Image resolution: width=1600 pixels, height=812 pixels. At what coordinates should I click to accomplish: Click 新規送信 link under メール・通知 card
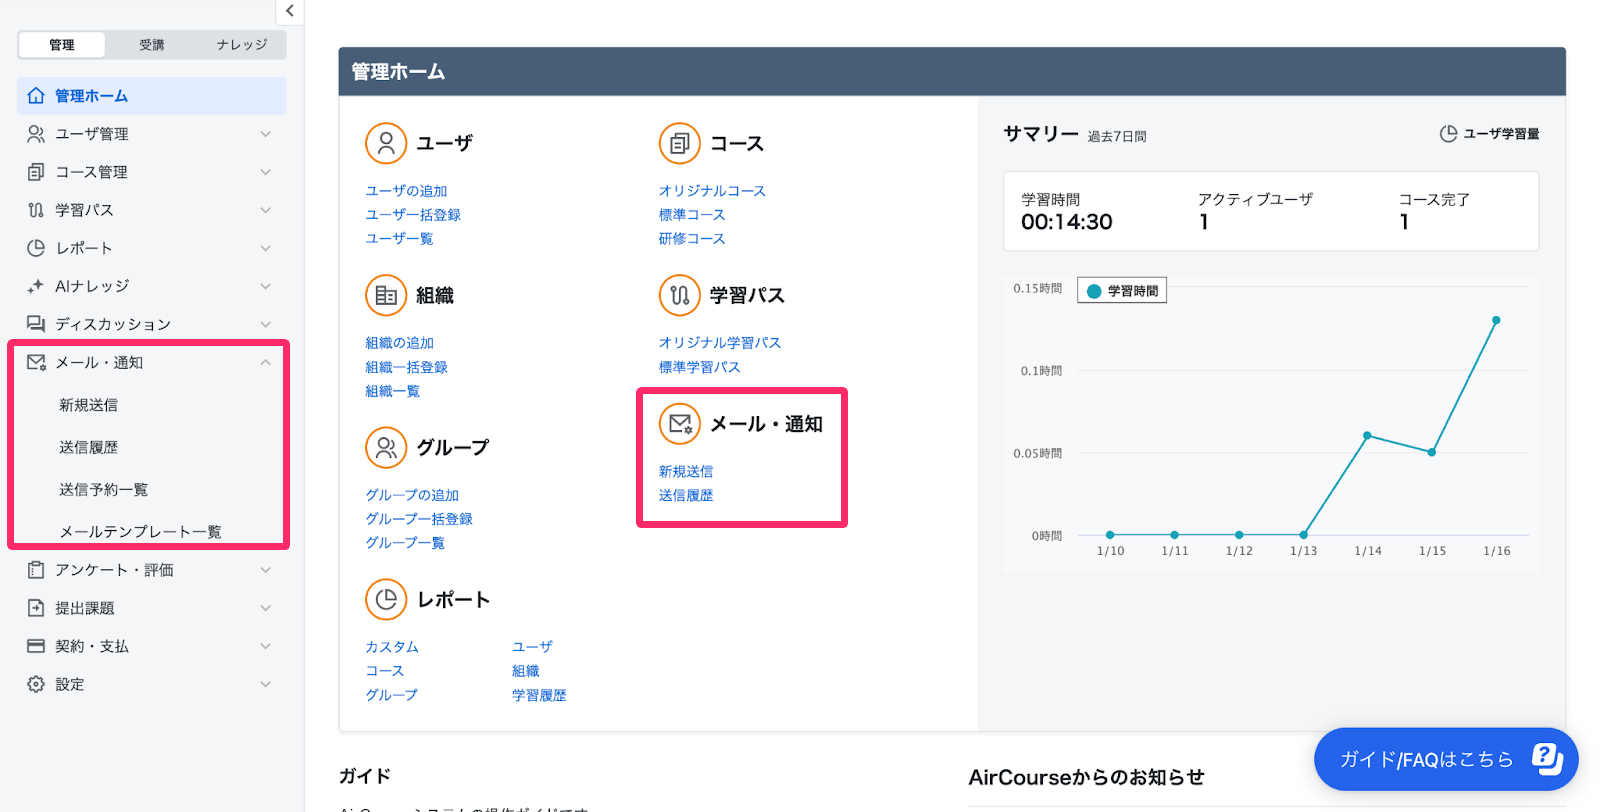point(686,471)
